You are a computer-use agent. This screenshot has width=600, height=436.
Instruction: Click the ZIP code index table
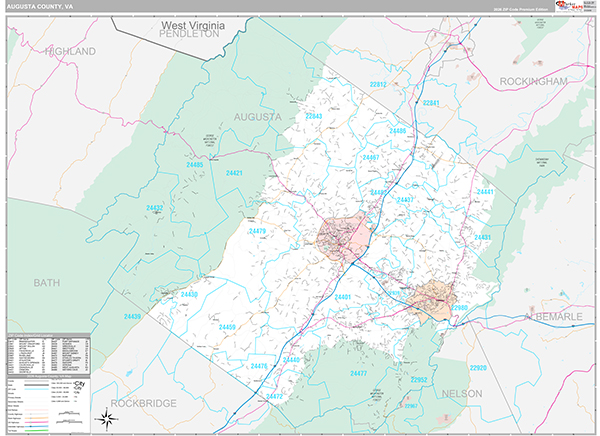coord(48,350)
